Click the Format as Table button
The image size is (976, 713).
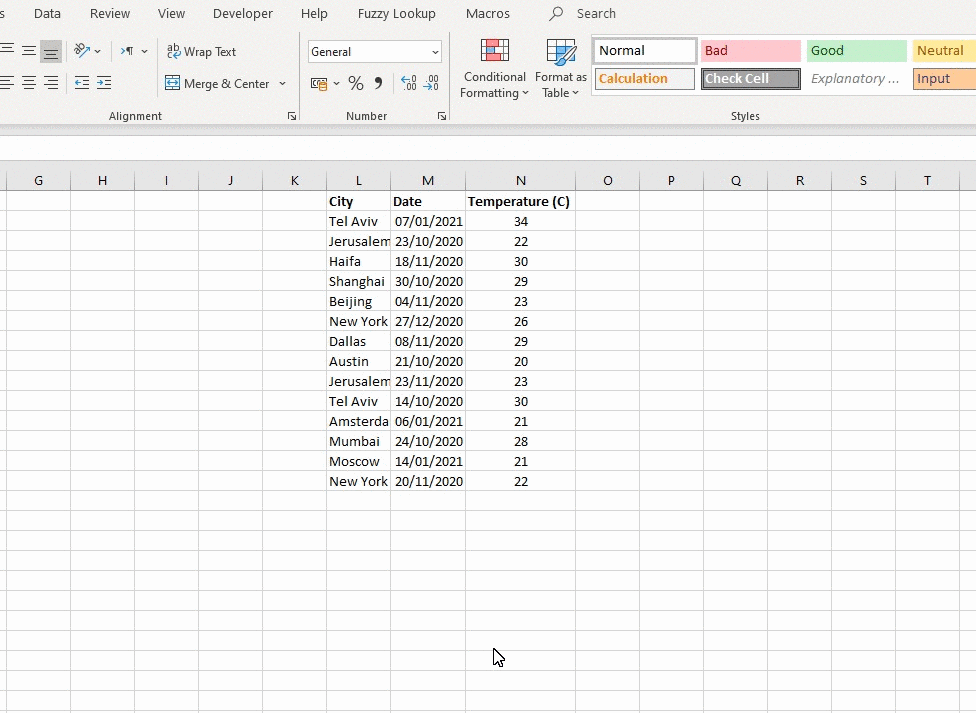pos(561,70)
